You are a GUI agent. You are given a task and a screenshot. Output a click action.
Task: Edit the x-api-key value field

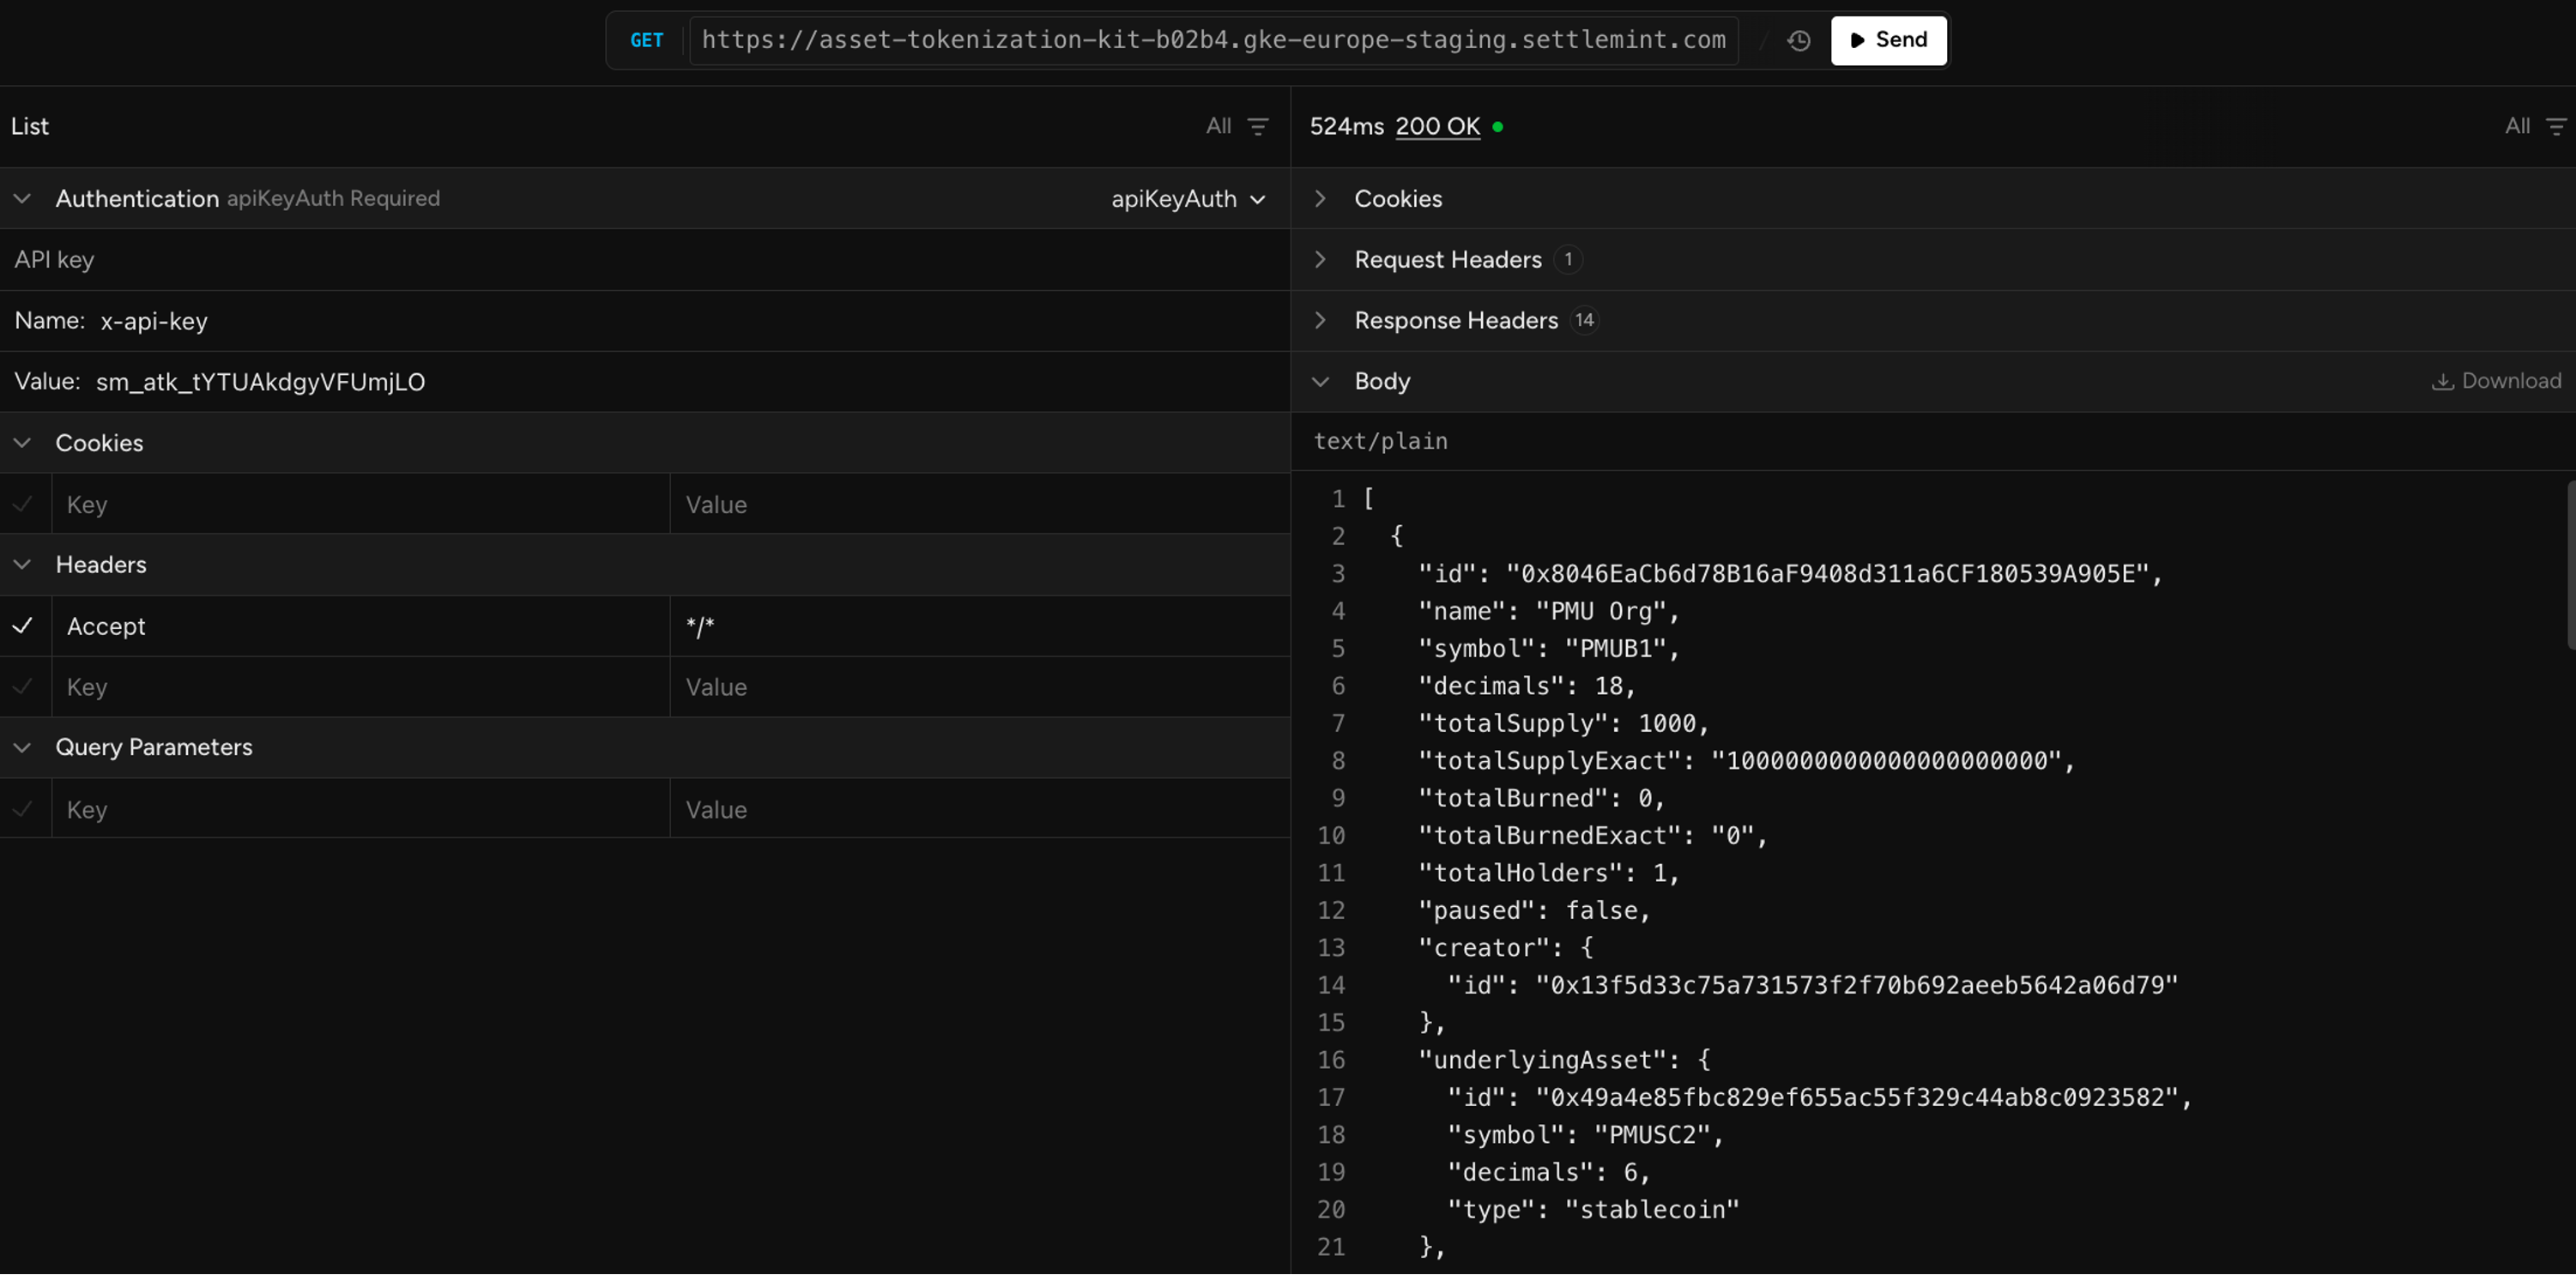pyautogui.click(x=260, y=381)
